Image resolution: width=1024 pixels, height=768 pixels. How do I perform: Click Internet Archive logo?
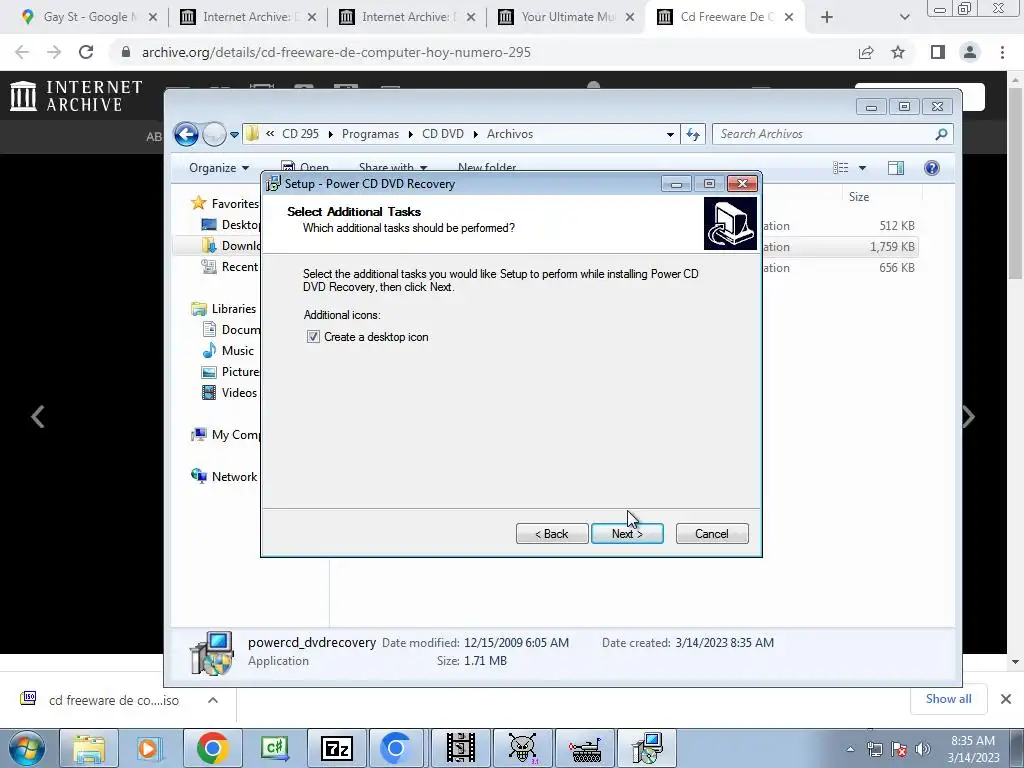(76, 95)
